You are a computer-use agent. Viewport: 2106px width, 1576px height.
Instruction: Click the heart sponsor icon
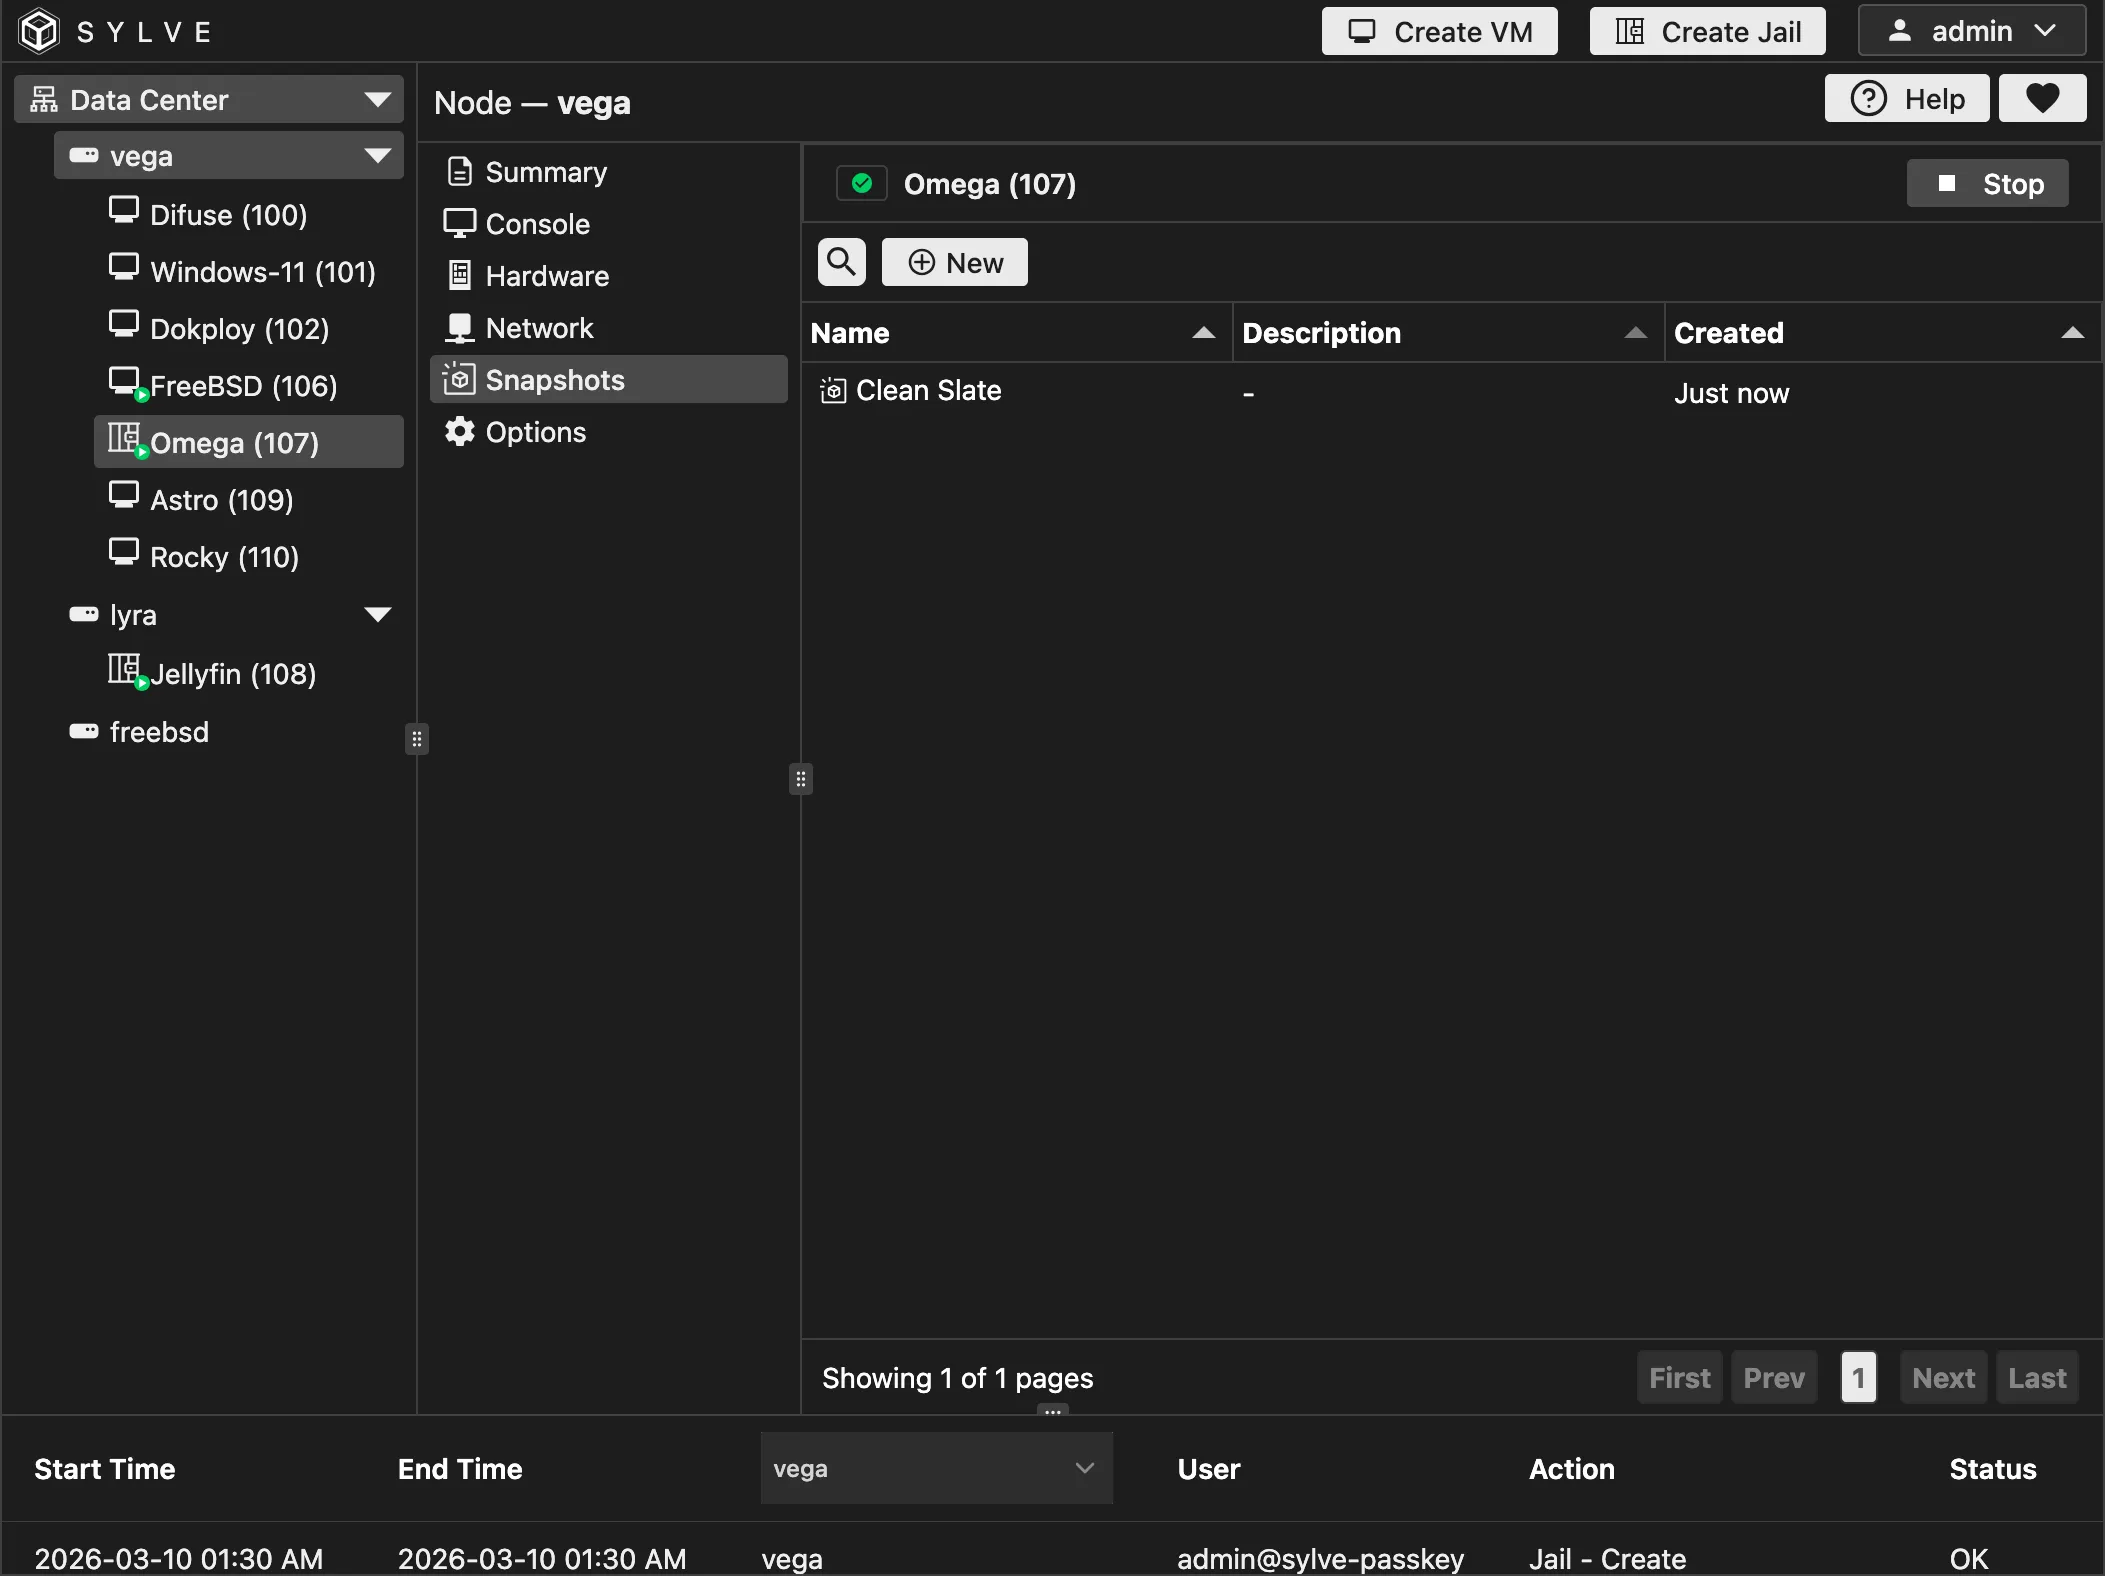pyautogui.click(x=2041, y=99)
